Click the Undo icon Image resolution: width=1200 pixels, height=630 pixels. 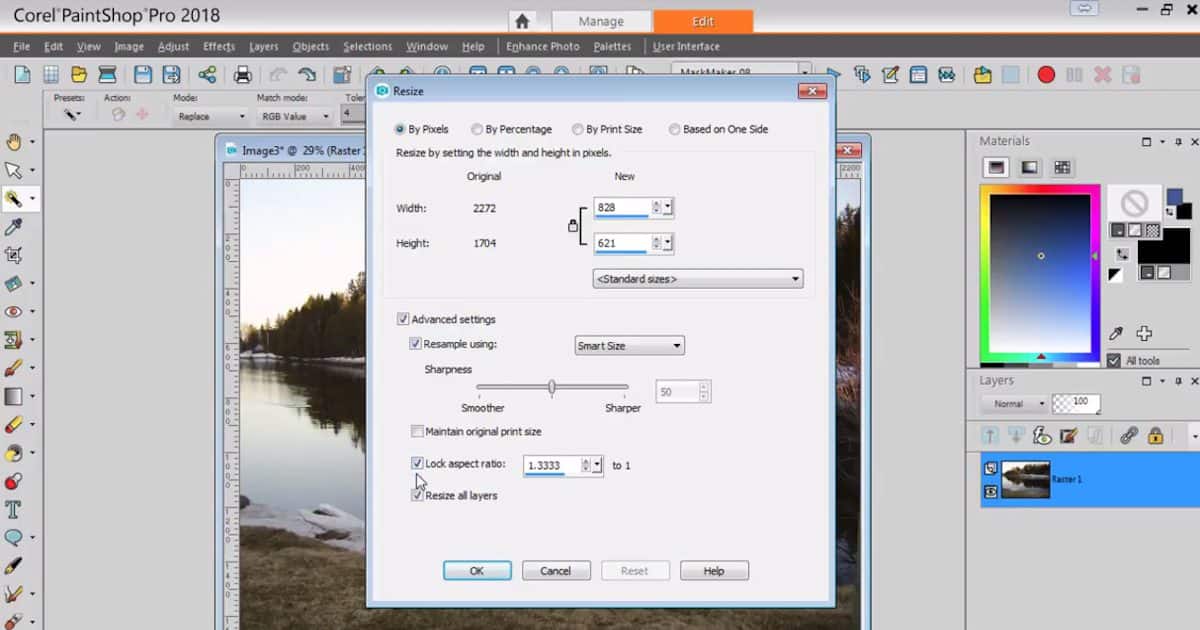tap(277, 73)
